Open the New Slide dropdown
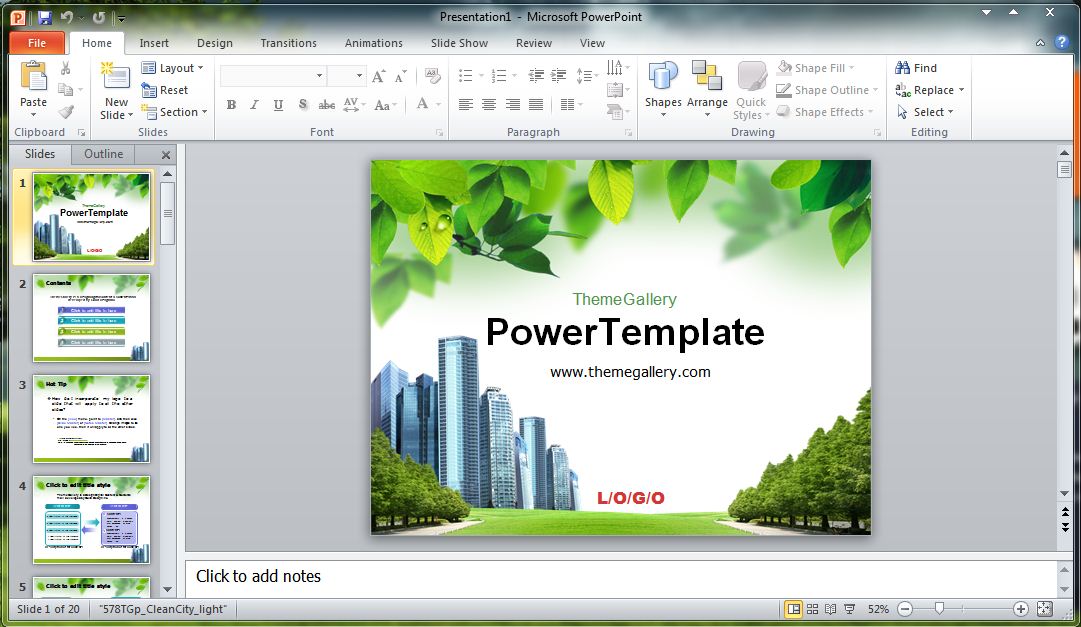 (115, 112)
